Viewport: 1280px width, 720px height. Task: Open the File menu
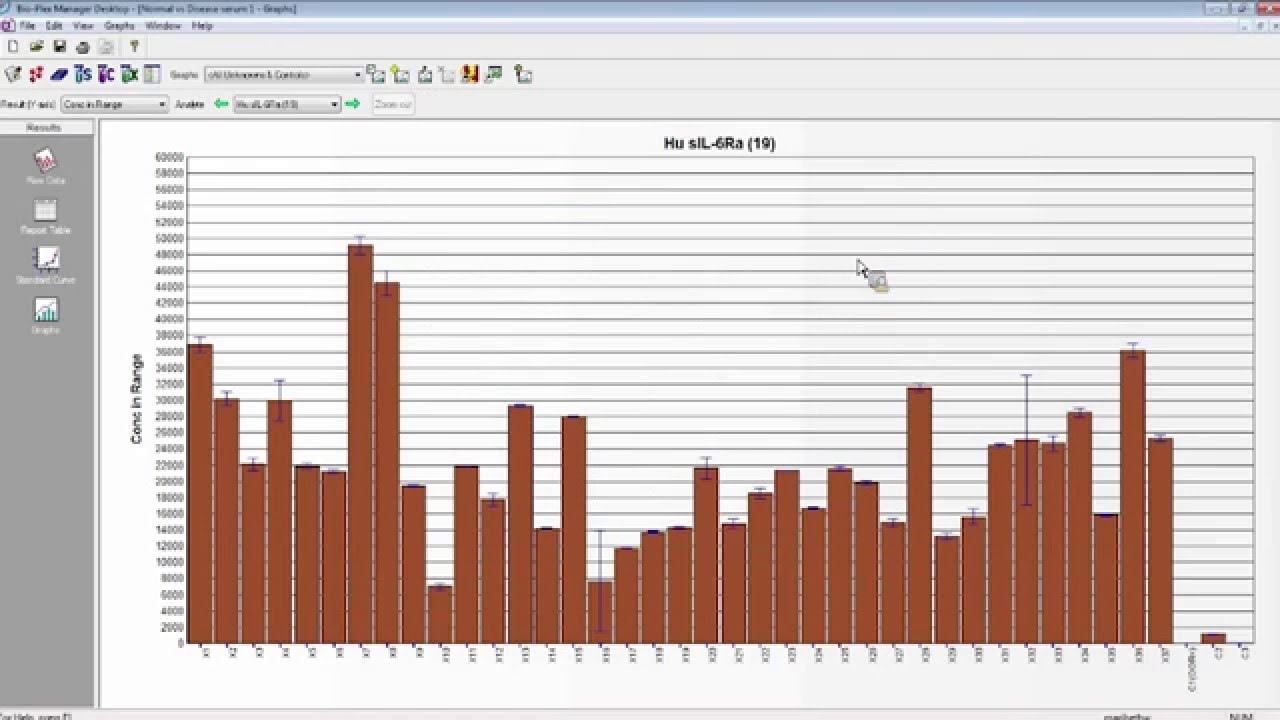(27, 26)
